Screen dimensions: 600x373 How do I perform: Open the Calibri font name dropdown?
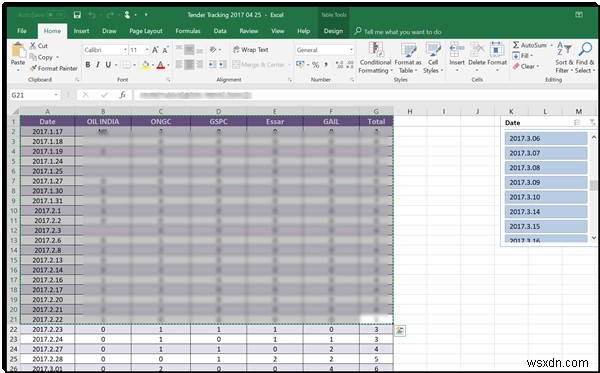tap(125, 50)
